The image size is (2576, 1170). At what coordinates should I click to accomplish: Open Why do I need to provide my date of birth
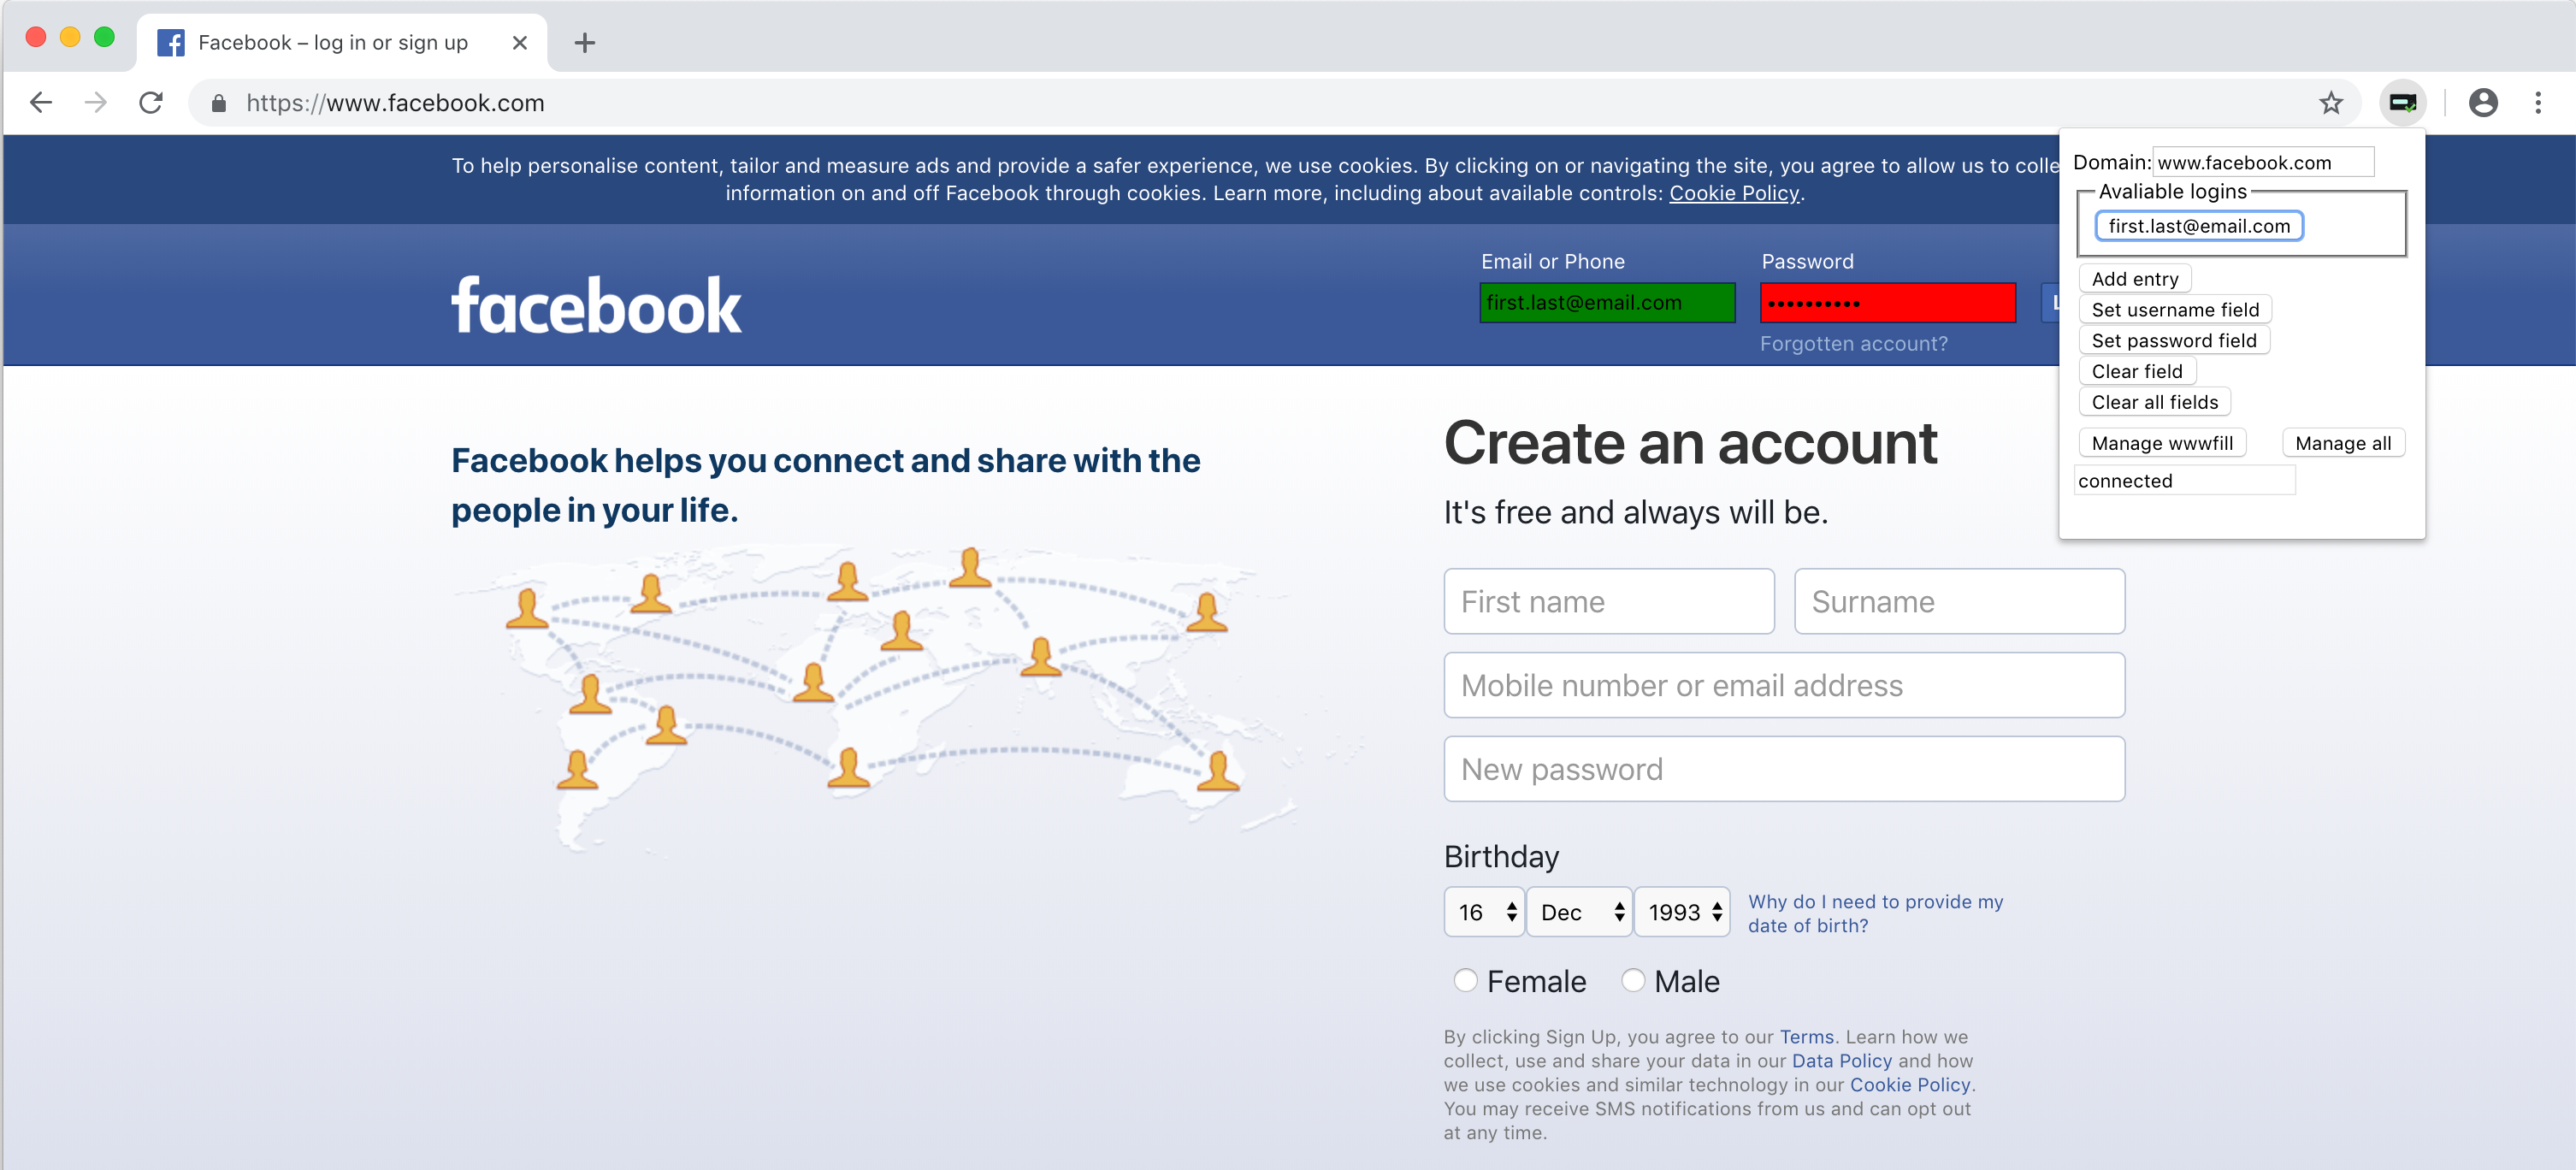coord(1875,914)
